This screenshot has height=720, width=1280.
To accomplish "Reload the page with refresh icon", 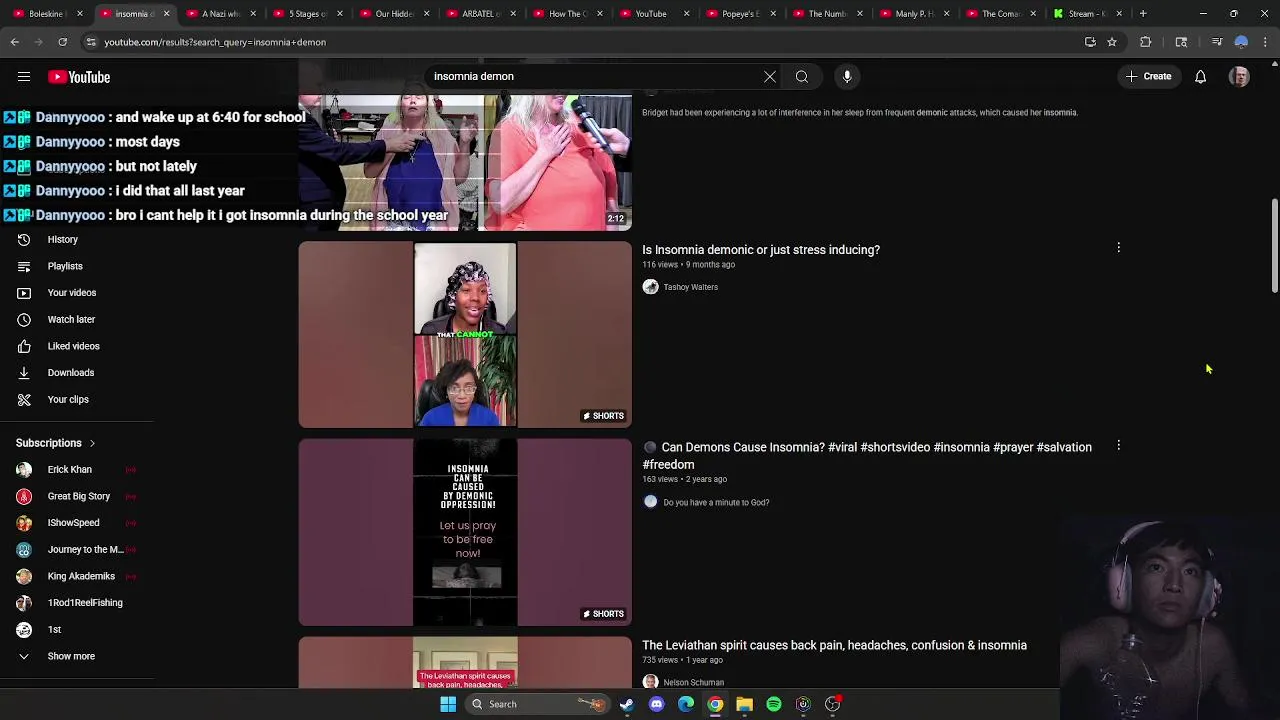I will coord(62,42).
